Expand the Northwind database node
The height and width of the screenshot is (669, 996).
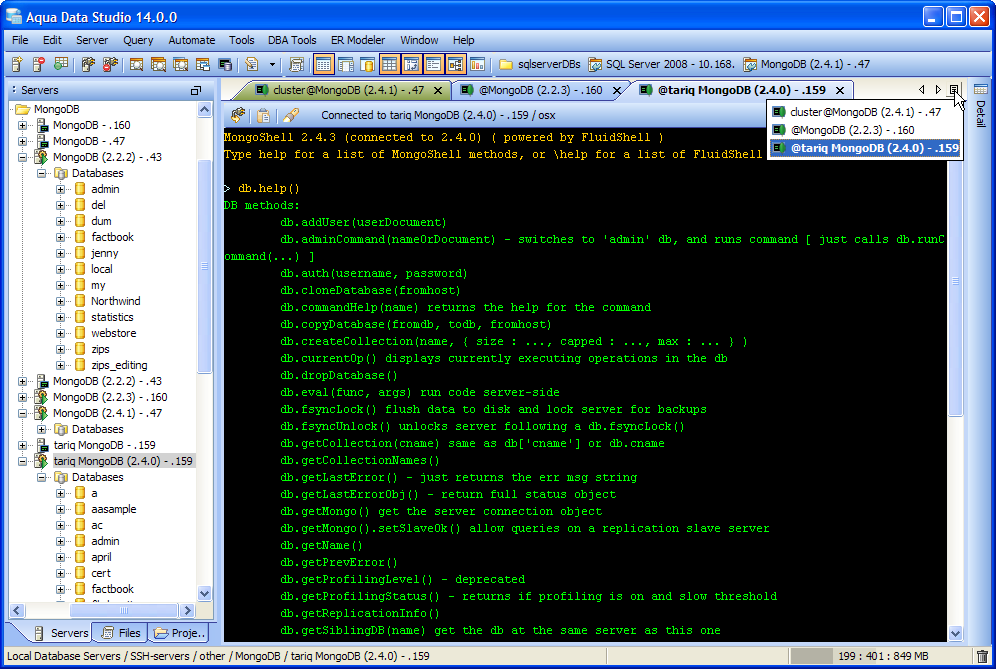point(60,301)
